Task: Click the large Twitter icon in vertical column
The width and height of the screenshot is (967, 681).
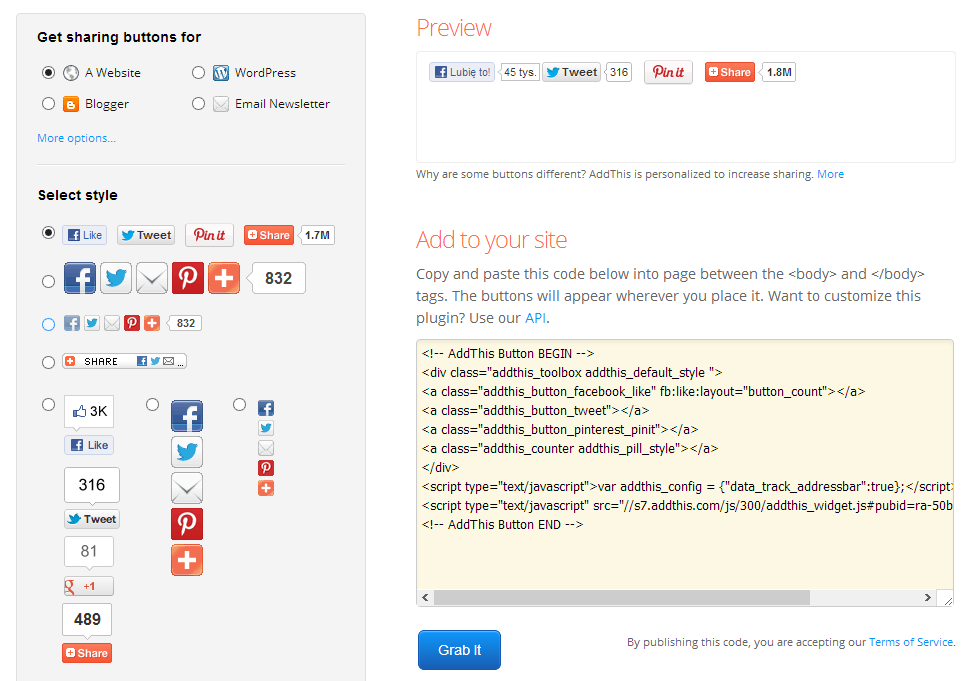Action: [187, 452]
